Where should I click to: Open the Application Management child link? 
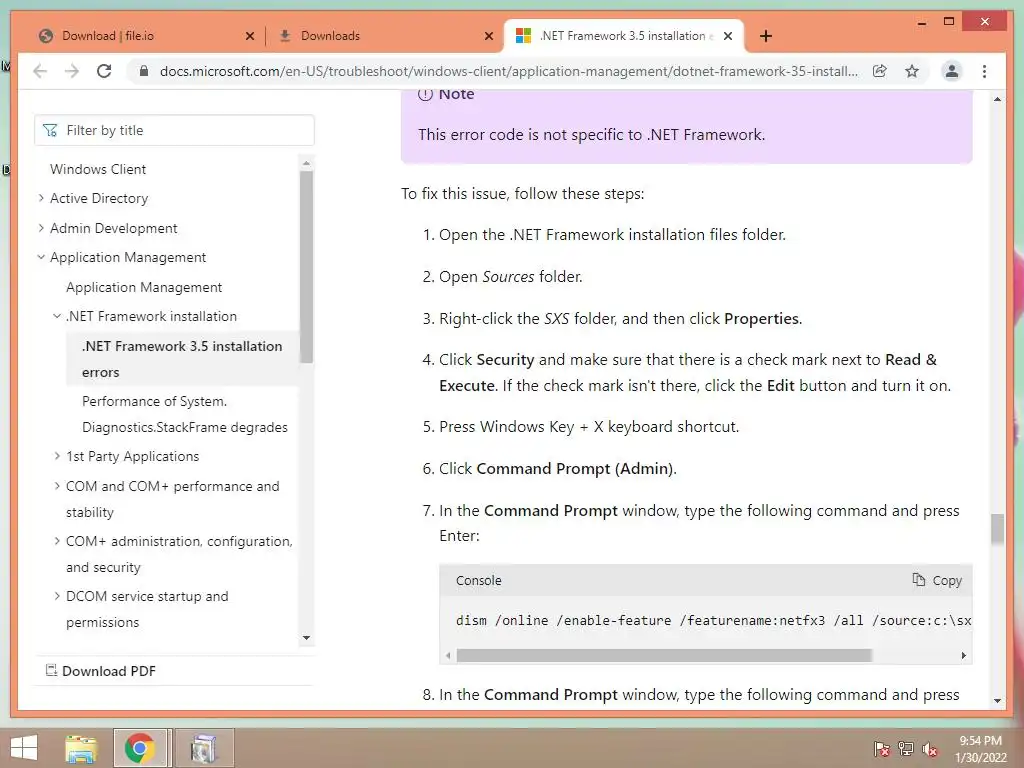(x=144, y=287)
